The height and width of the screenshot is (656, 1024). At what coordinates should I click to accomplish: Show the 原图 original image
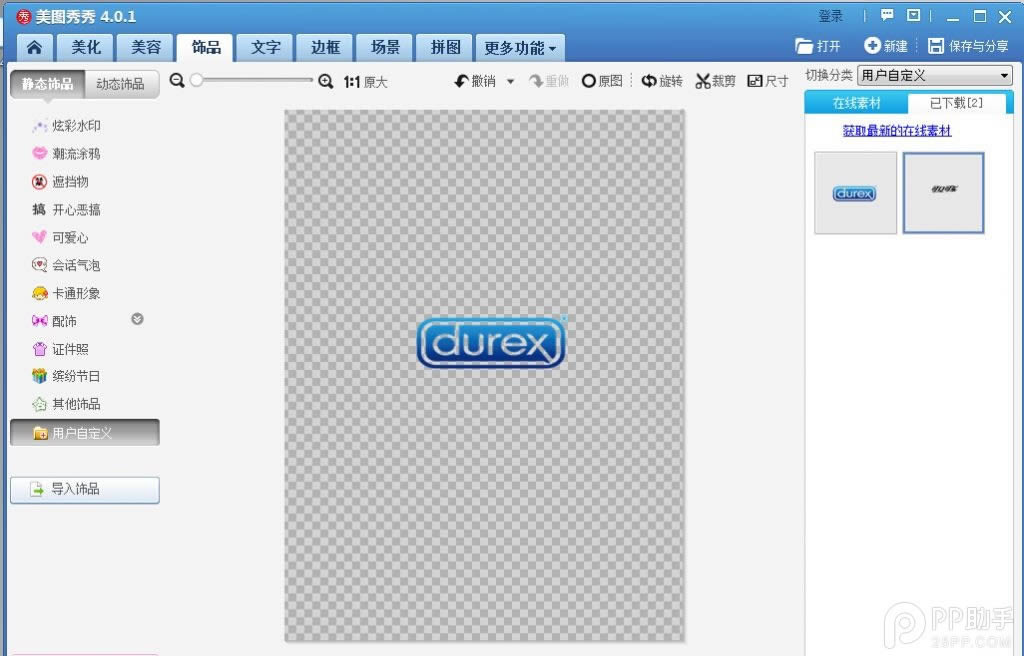pyautogui.click(x=601, y=81)
